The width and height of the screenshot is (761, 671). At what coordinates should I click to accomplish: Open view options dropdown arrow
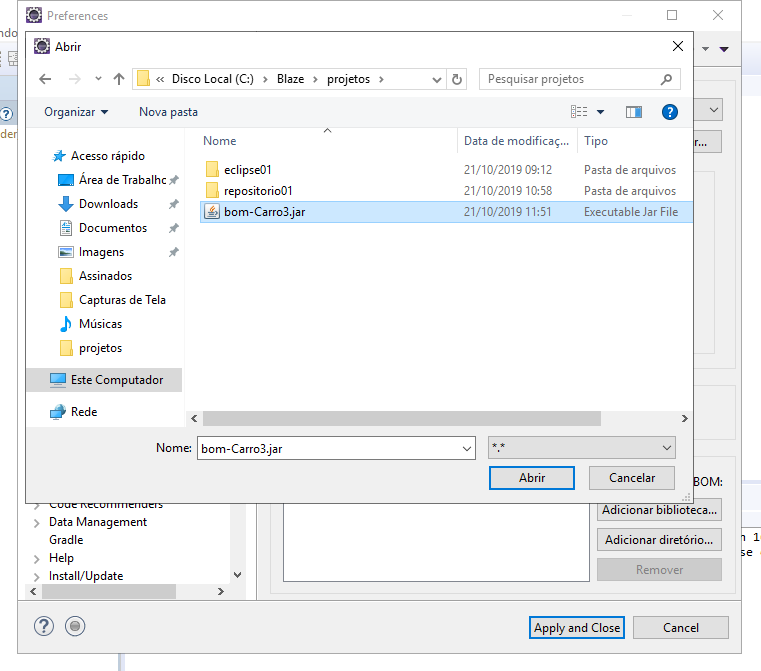tap(600, 112)
